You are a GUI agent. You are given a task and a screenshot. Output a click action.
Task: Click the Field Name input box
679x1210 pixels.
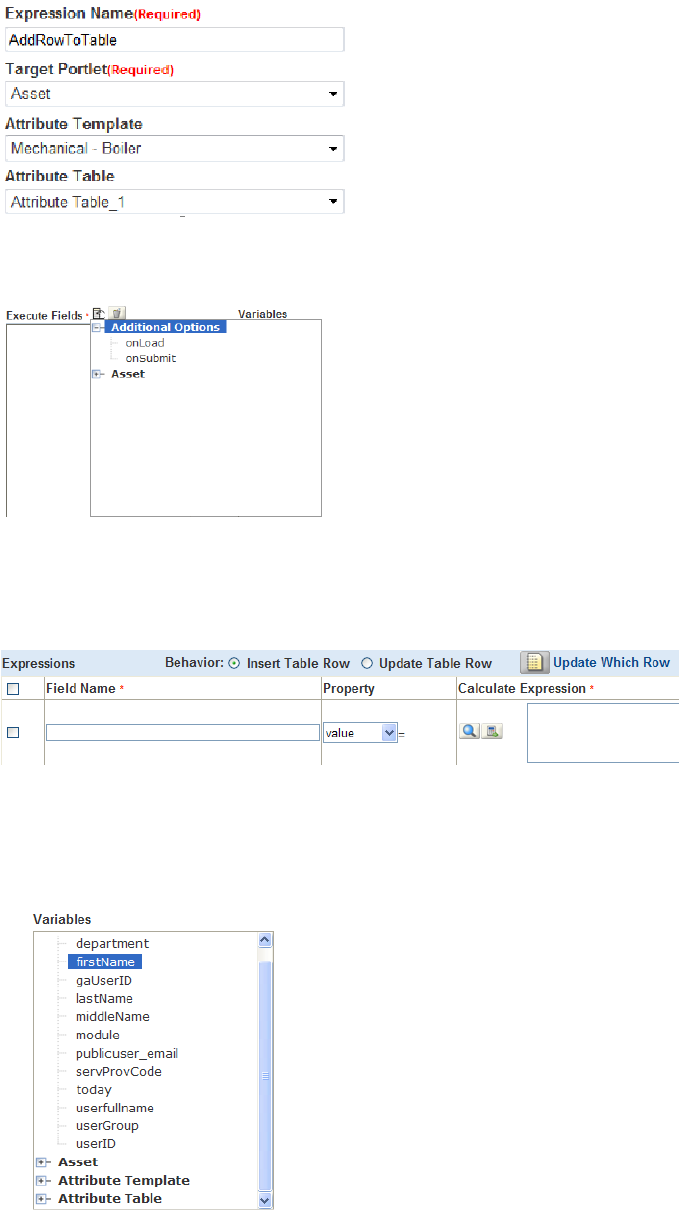tap(183, 732)
